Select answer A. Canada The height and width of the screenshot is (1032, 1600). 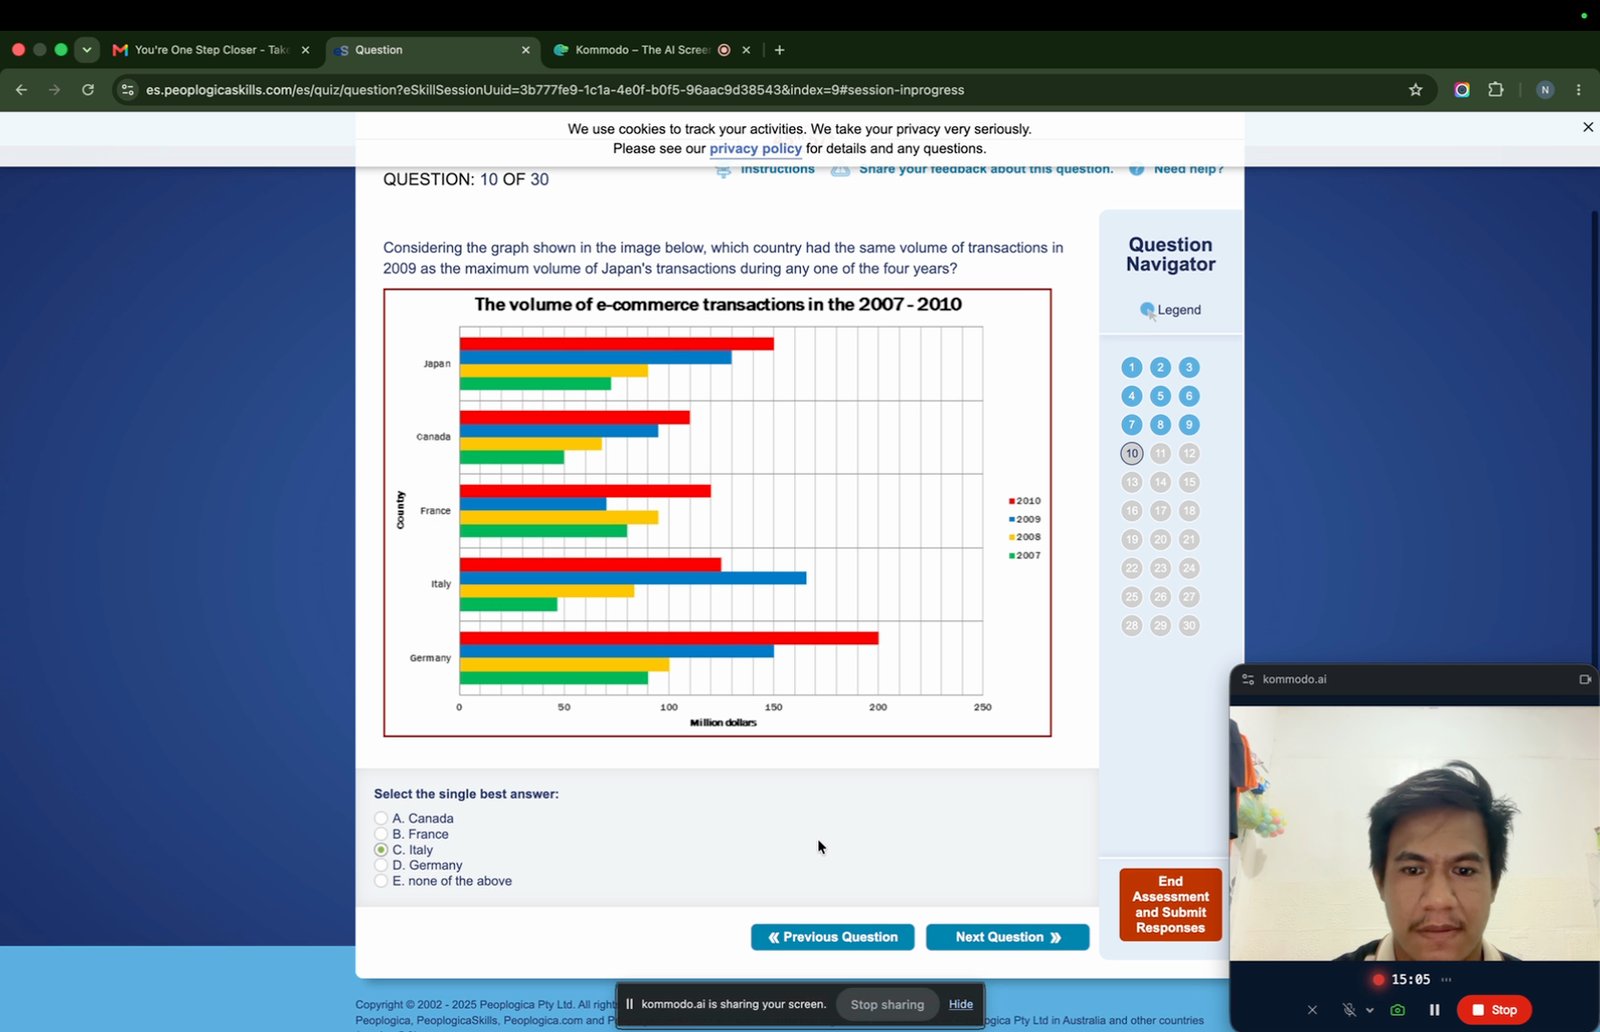pos(381,818)
